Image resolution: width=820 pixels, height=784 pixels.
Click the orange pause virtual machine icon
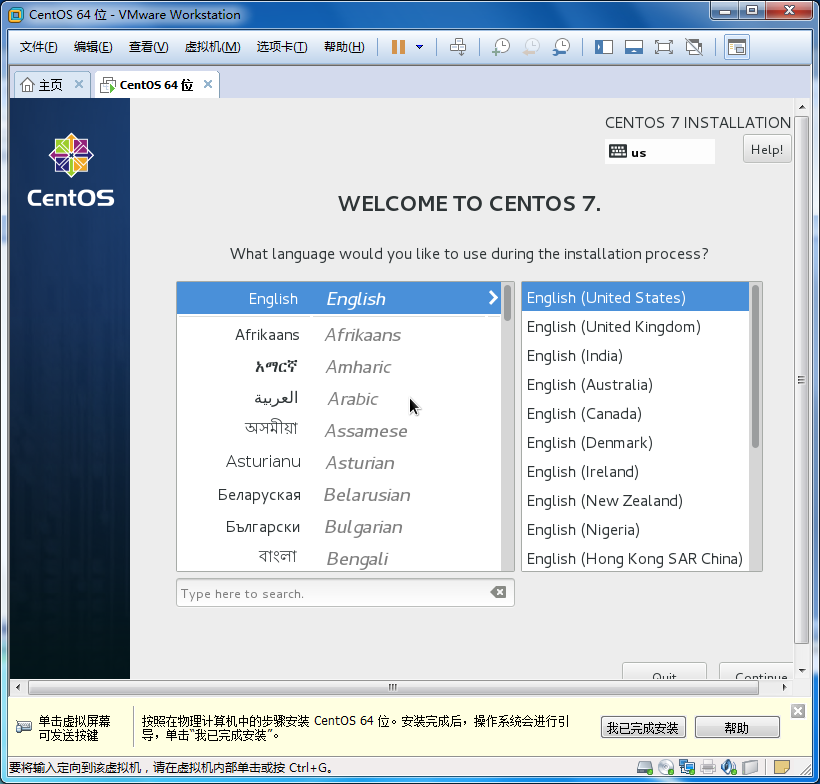point(398,47)
